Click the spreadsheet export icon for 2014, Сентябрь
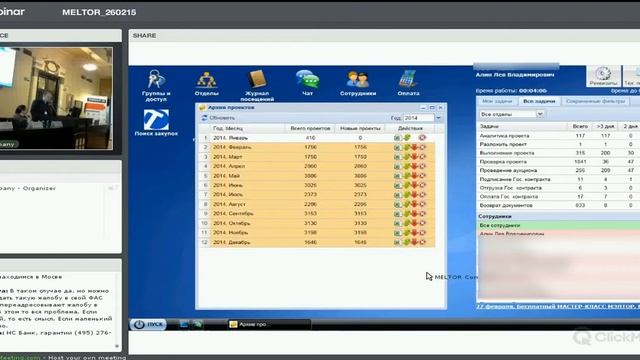The image size is (640, 360). click(397, 213)
